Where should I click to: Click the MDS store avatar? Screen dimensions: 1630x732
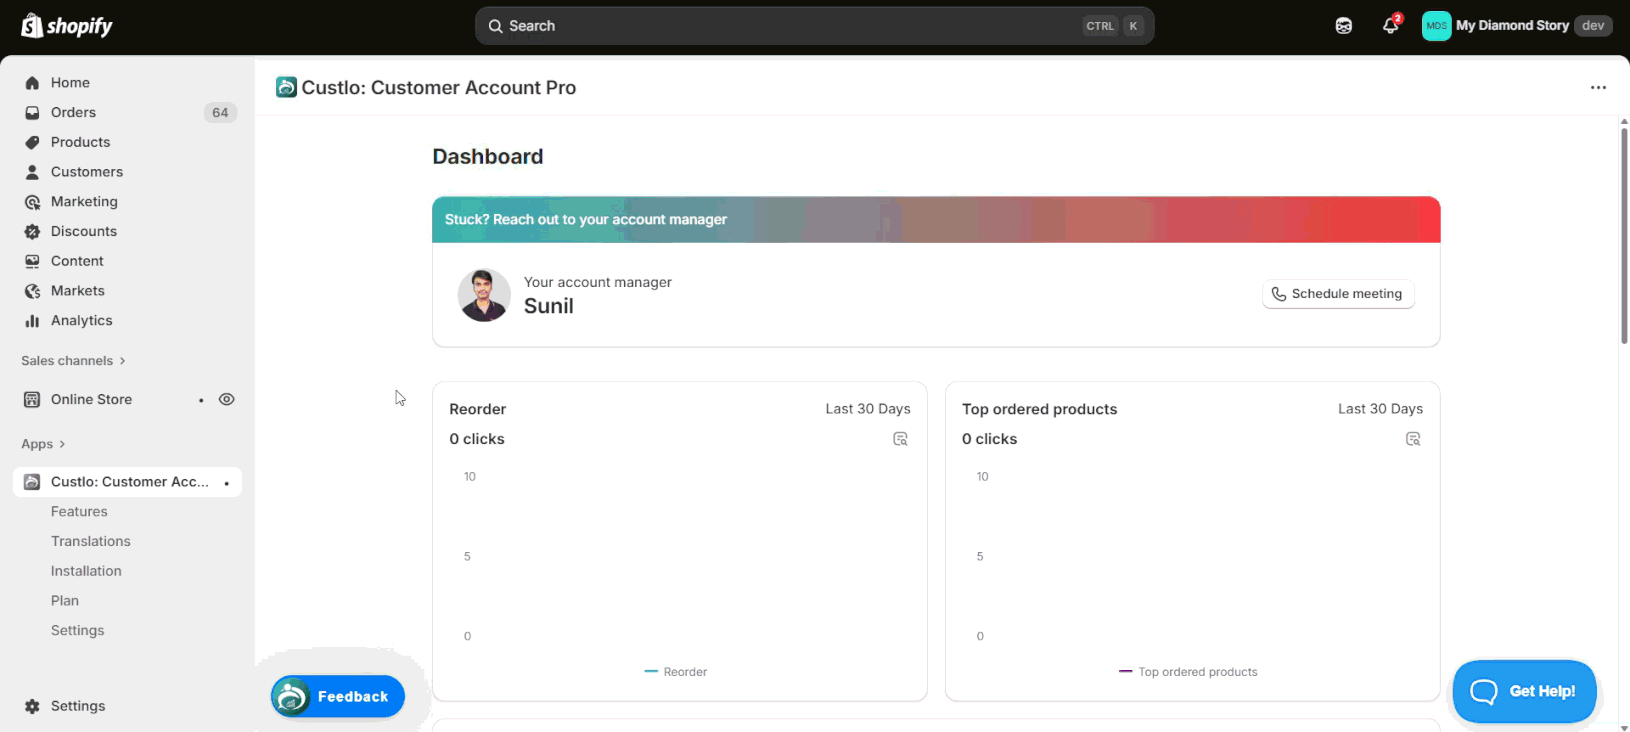click(x=1436, y=26)
